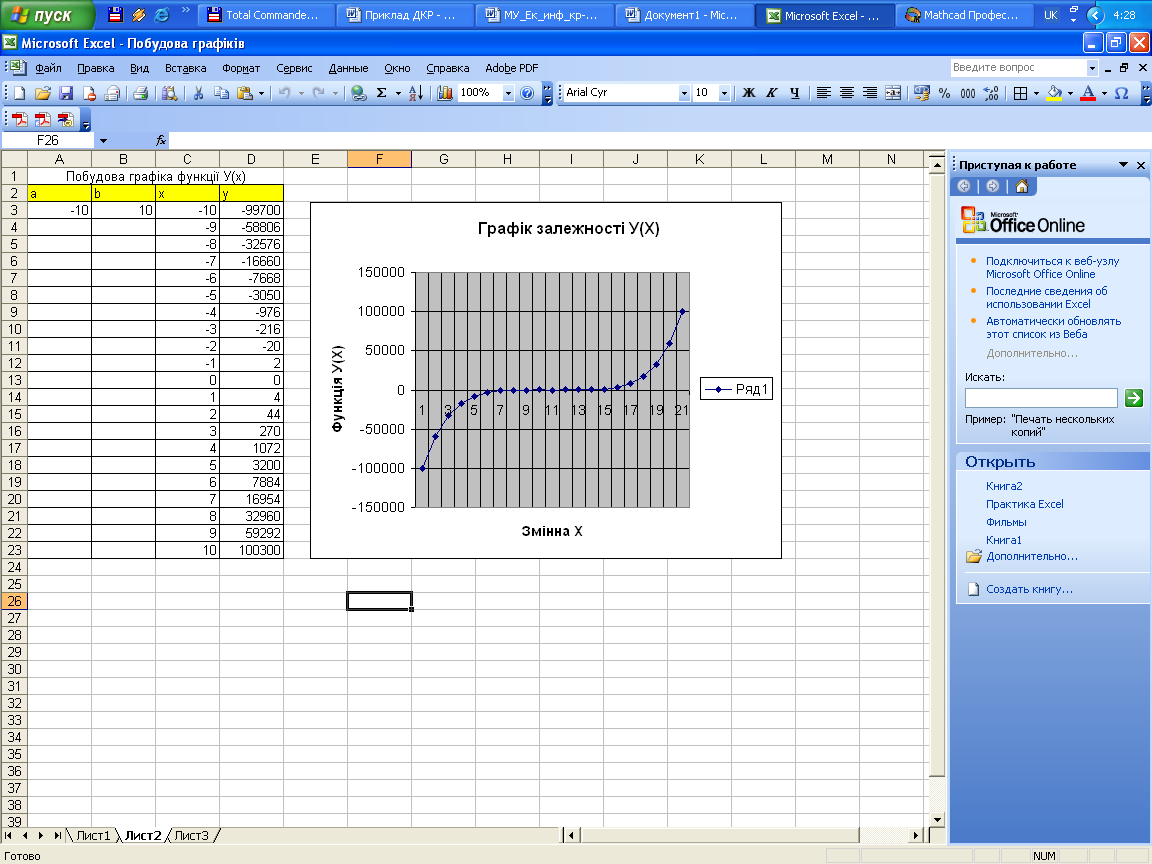Align cell text left
This screenshot has width=1152, height=864.
click(824, 93)
